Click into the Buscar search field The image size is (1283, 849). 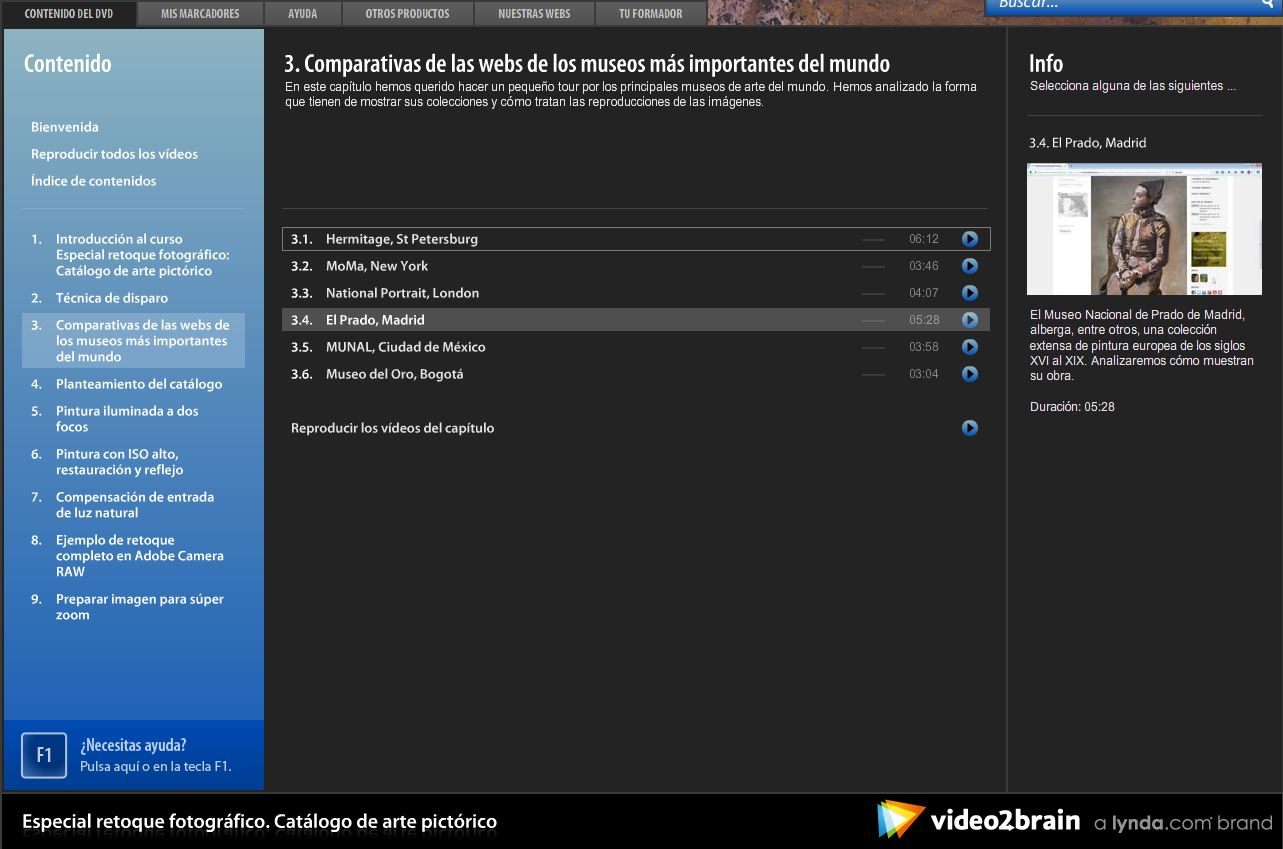1120,5
